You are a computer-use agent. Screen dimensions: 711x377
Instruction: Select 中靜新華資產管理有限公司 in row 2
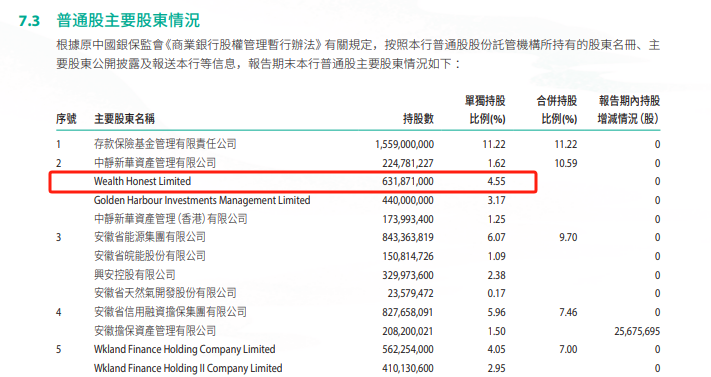155,163
